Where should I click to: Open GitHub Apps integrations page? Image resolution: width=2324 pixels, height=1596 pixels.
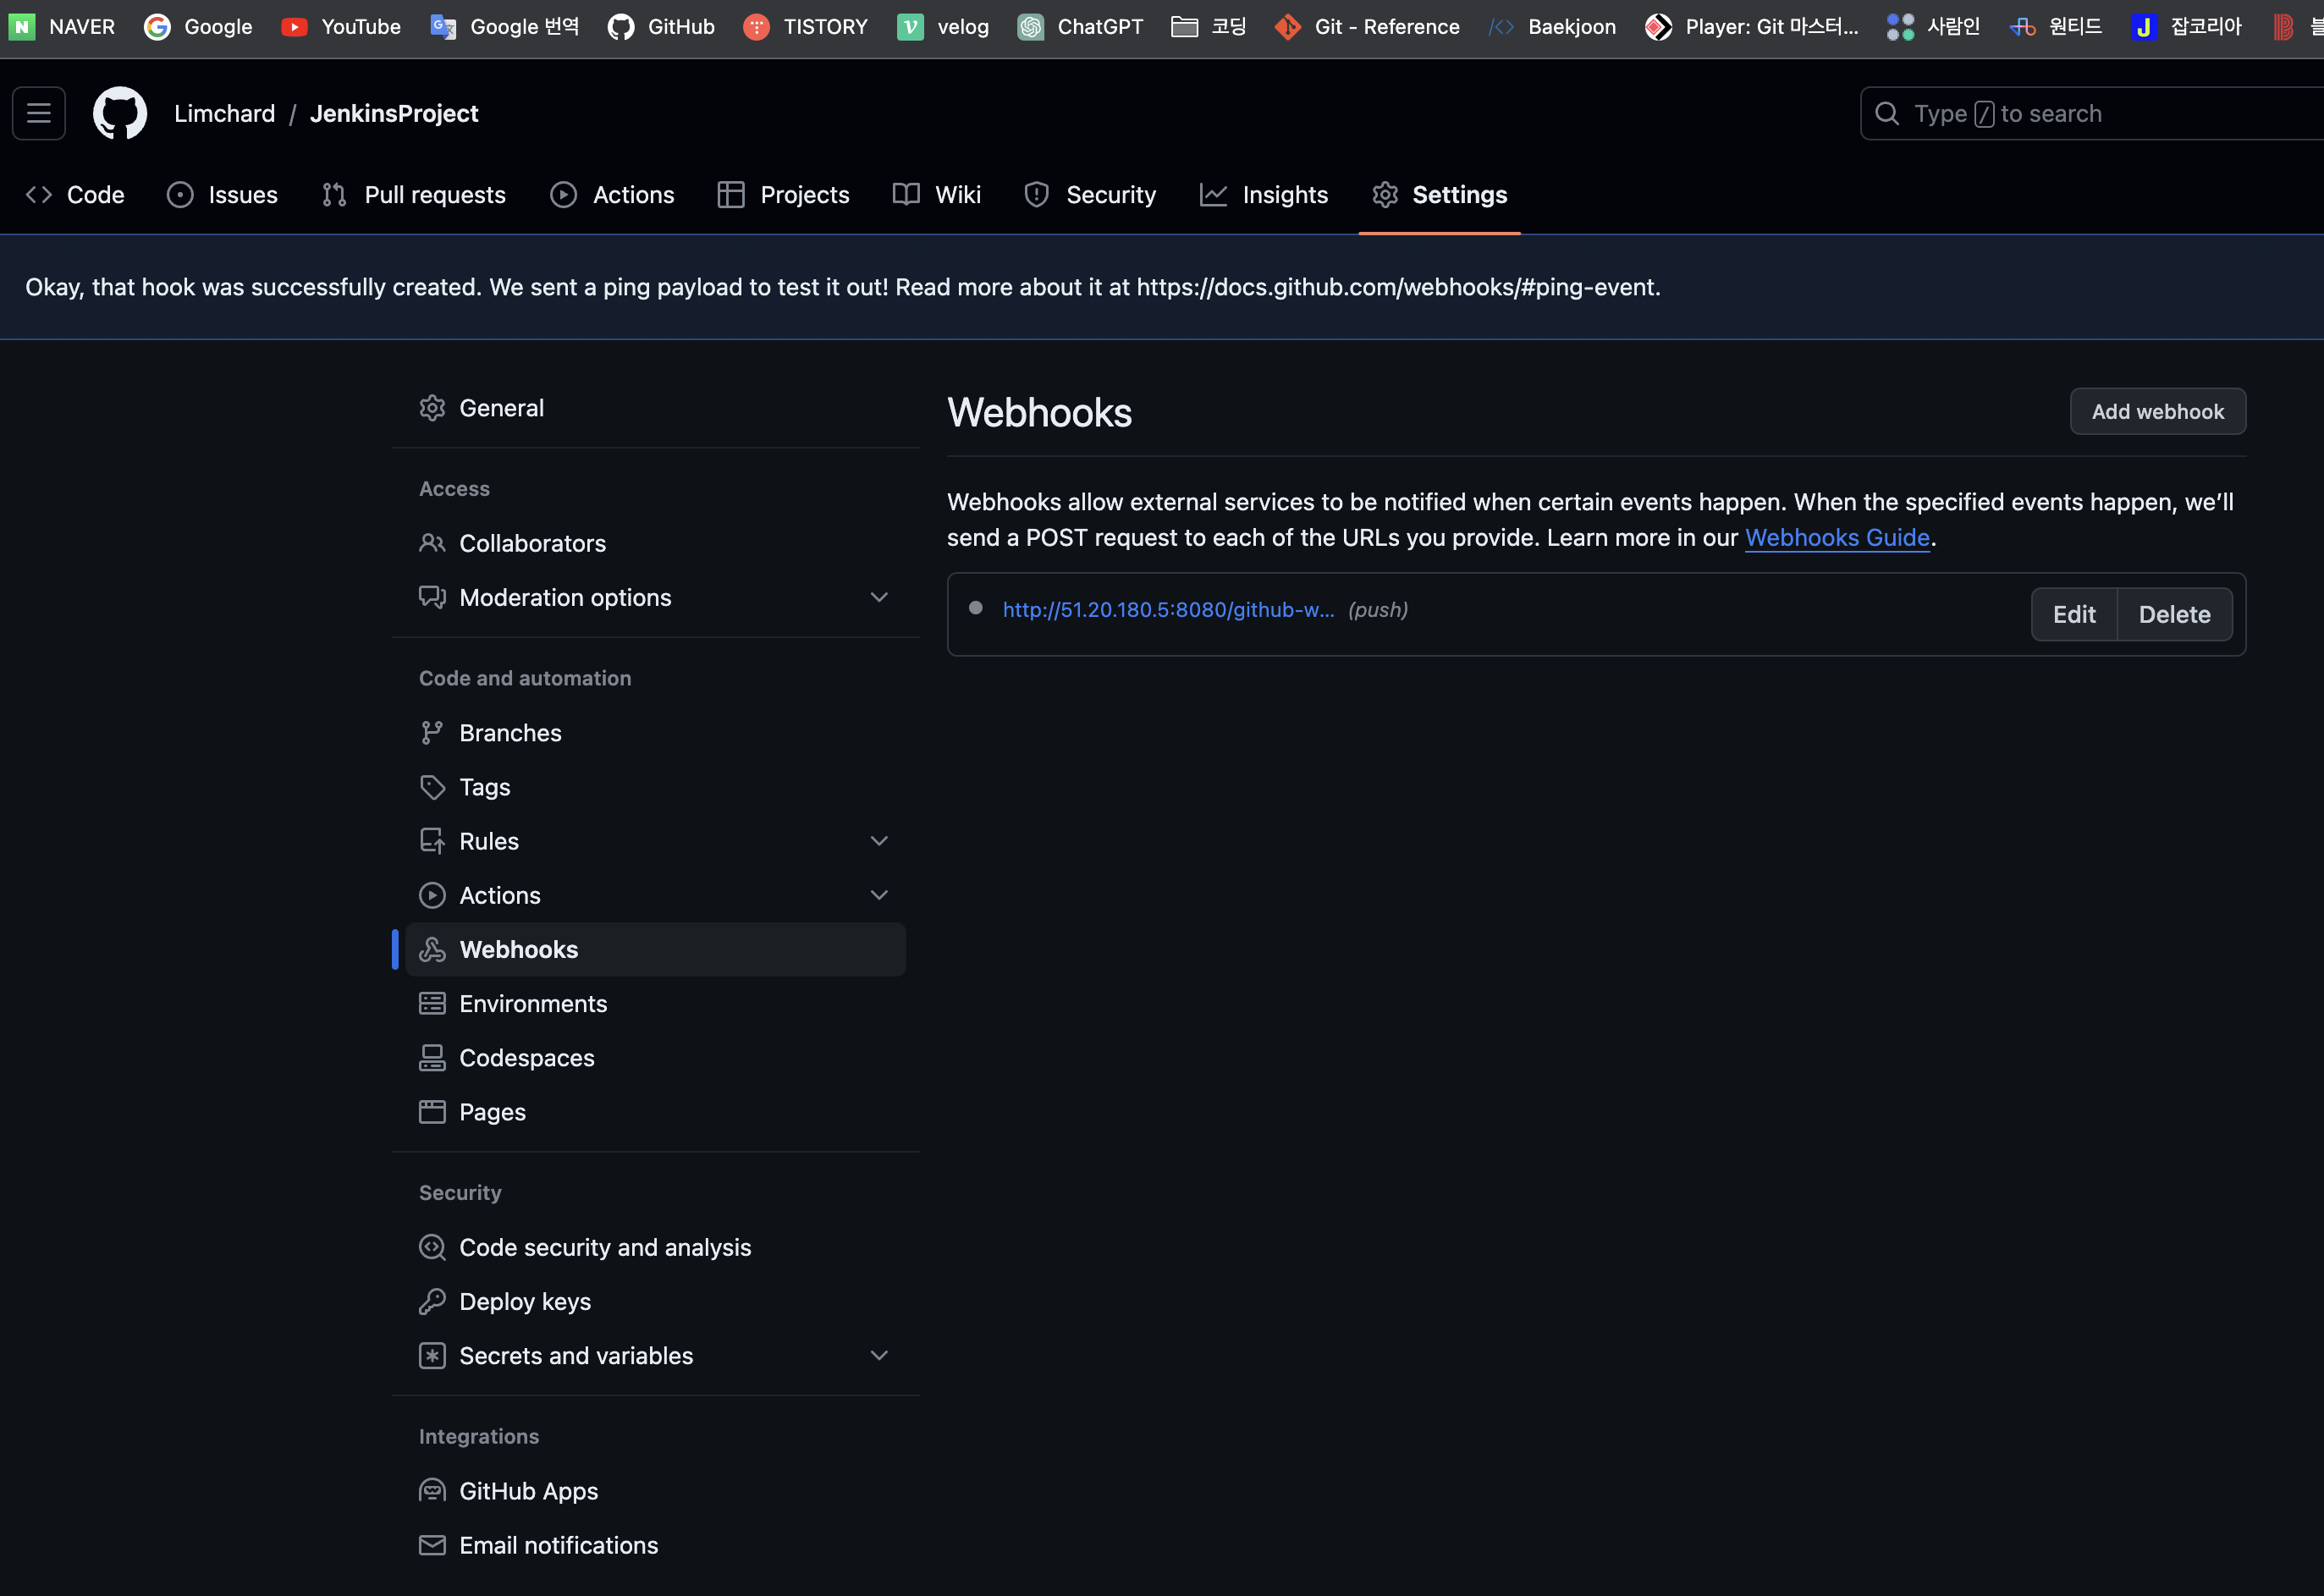528,1490
